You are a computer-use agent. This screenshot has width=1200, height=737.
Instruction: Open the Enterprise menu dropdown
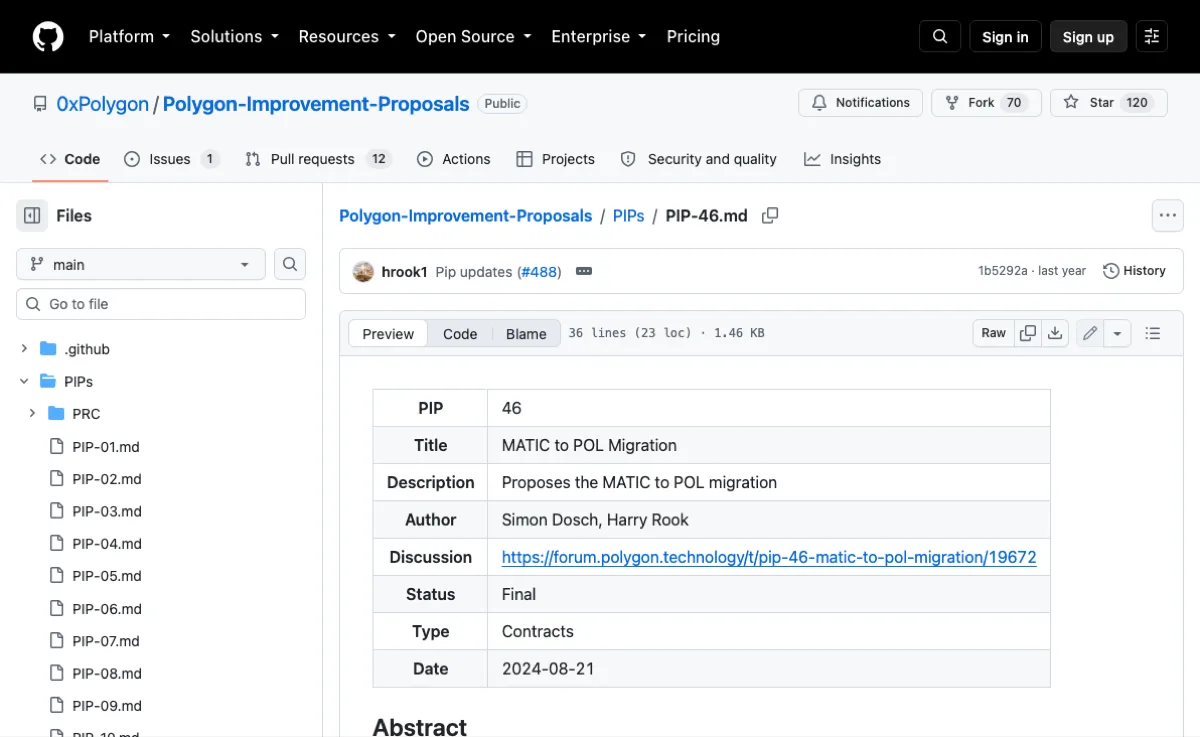599,37
